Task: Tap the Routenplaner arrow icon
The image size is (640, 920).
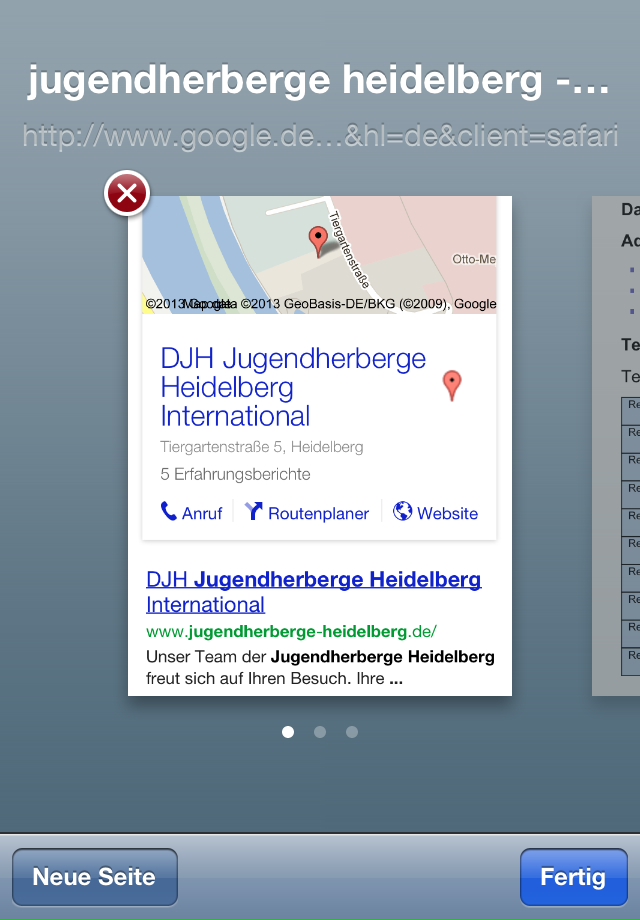Action: [x=253, y=512]
